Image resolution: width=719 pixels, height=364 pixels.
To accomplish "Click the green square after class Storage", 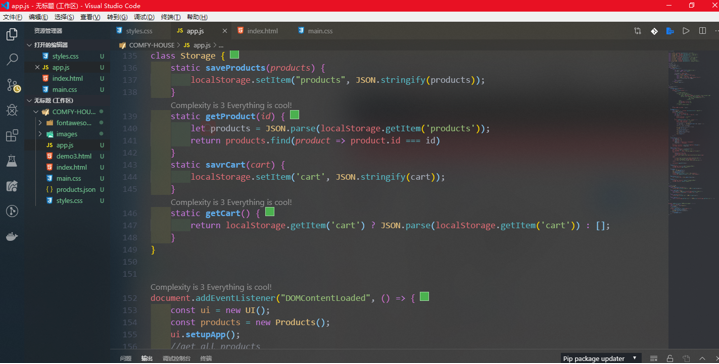I will point(234,55).
